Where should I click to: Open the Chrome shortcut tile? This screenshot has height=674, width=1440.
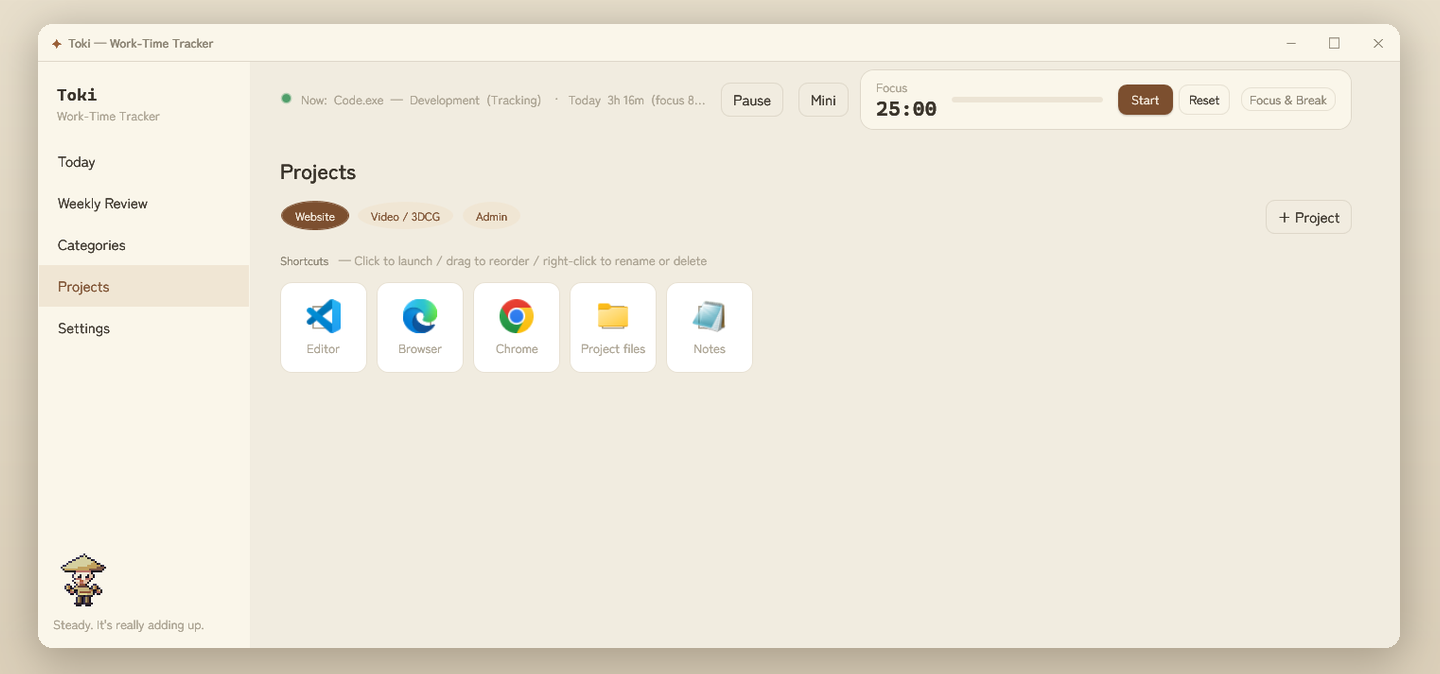[516, 327]
